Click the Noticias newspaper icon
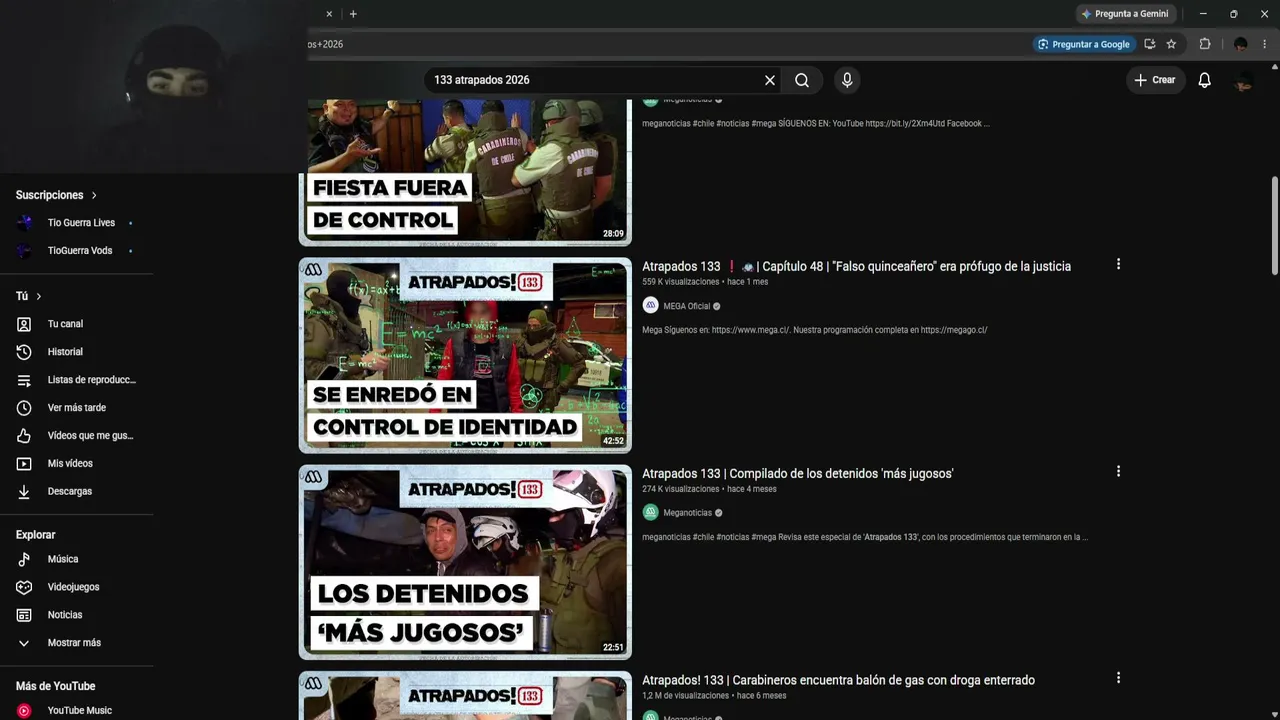1280x720 pixels. click(x=24, y=615)
